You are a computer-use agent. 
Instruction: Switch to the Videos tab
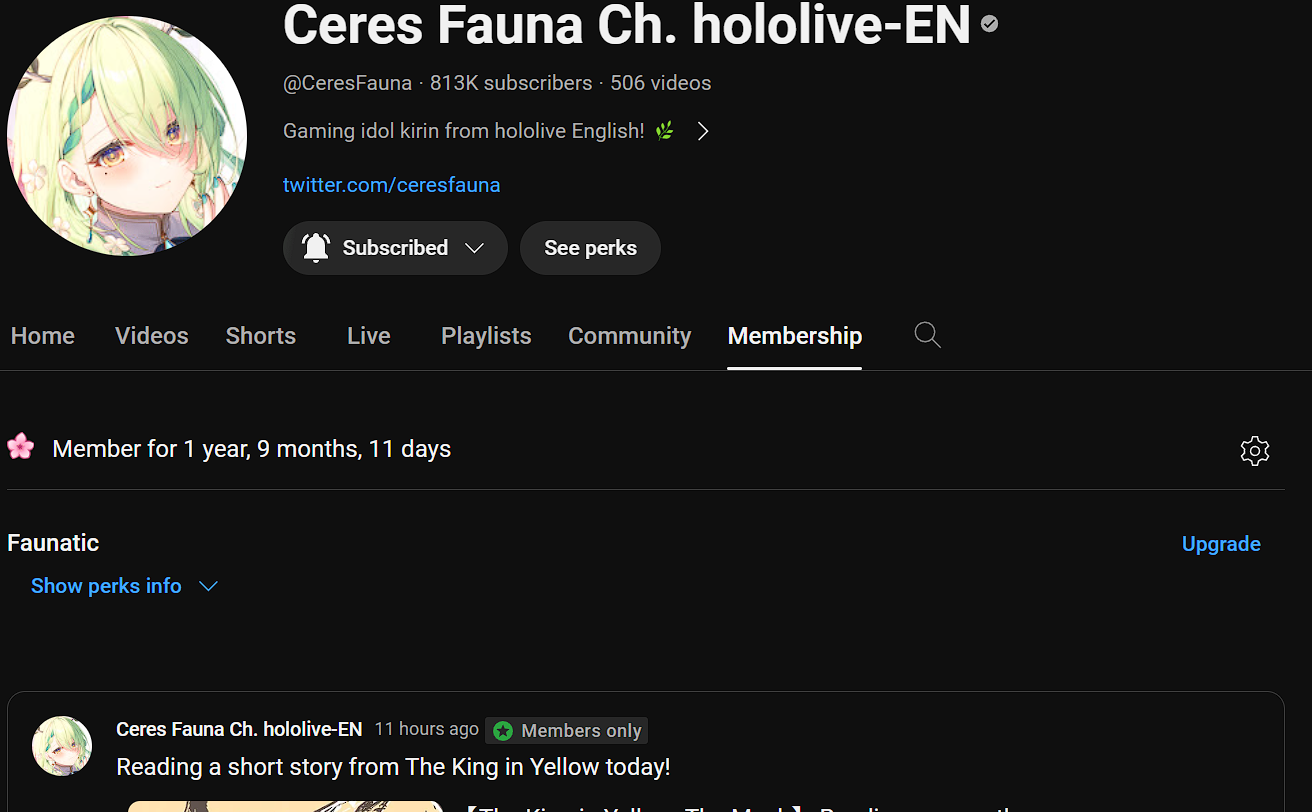coord(152,336)
